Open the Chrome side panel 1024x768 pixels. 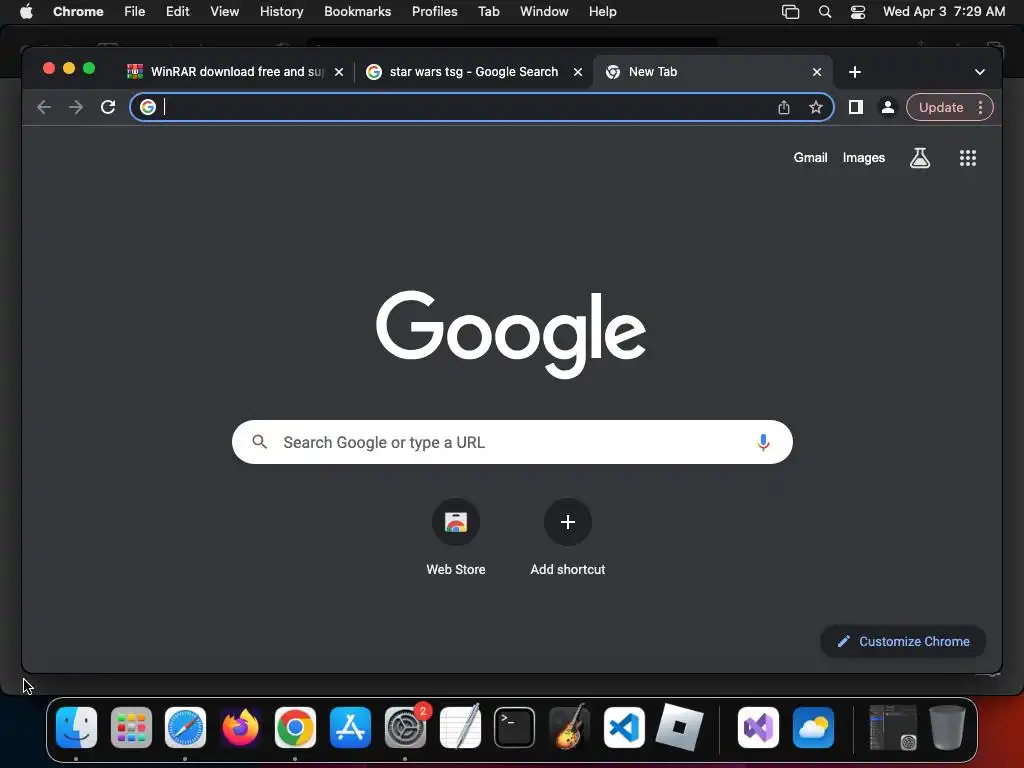tap(856, 107)
